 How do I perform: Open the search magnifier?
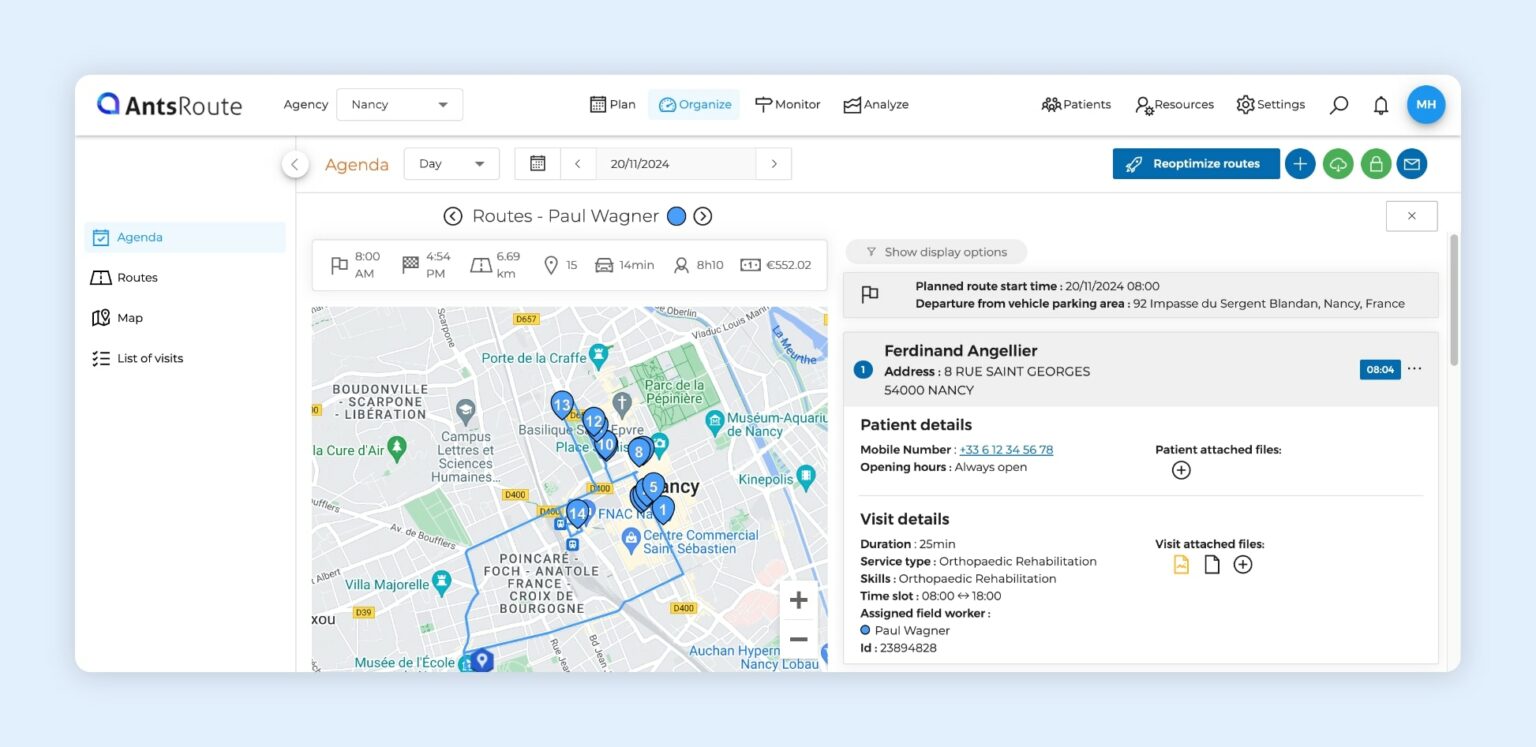point(1338,104)
